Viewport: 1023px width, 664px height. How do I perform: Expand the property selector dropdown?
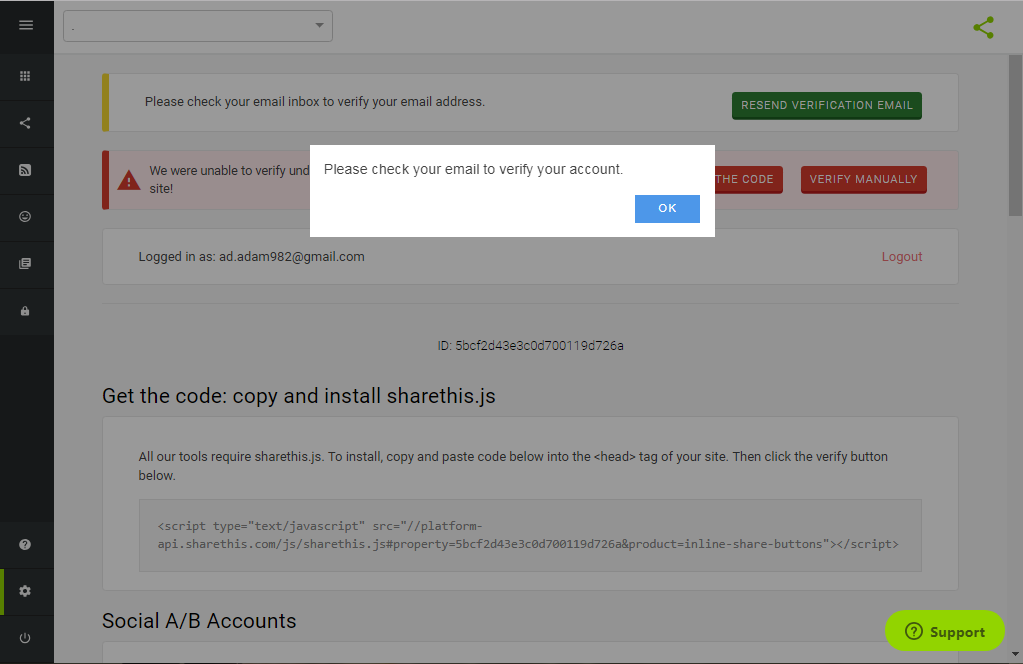click(198, 26)
